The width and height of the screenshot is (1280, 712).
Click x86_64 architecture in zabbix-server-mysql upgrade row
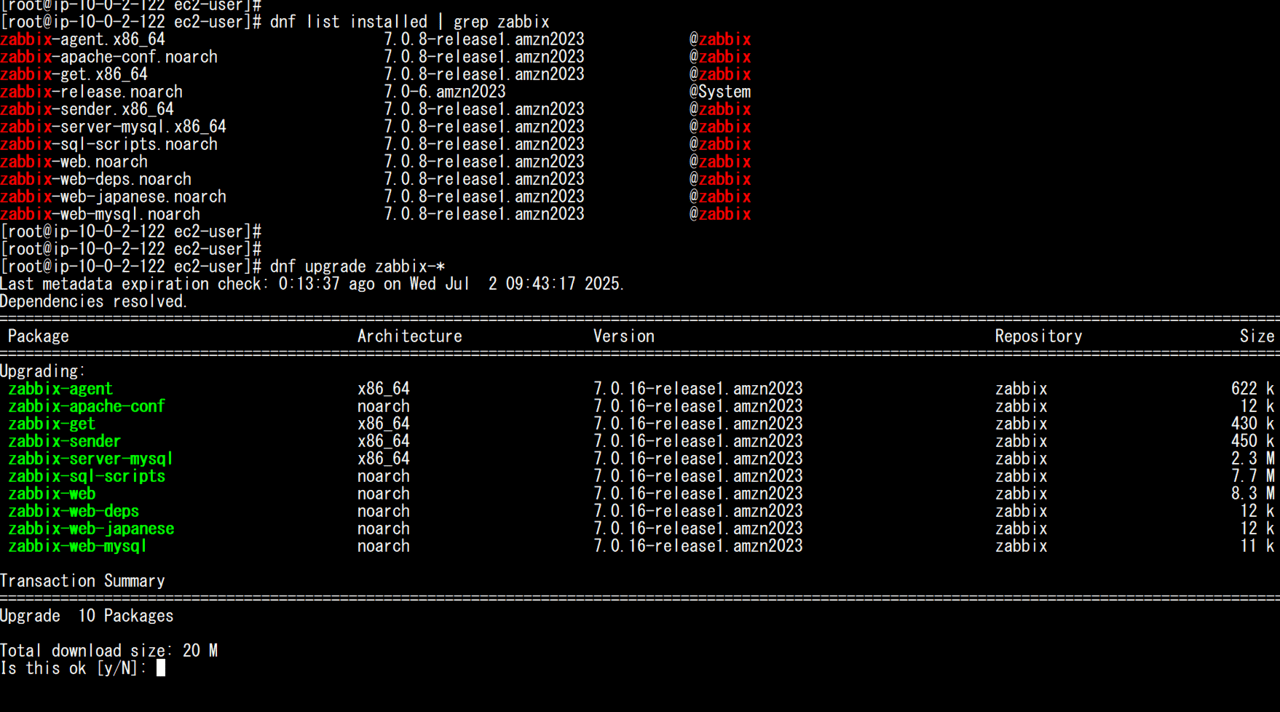point(383,458)
